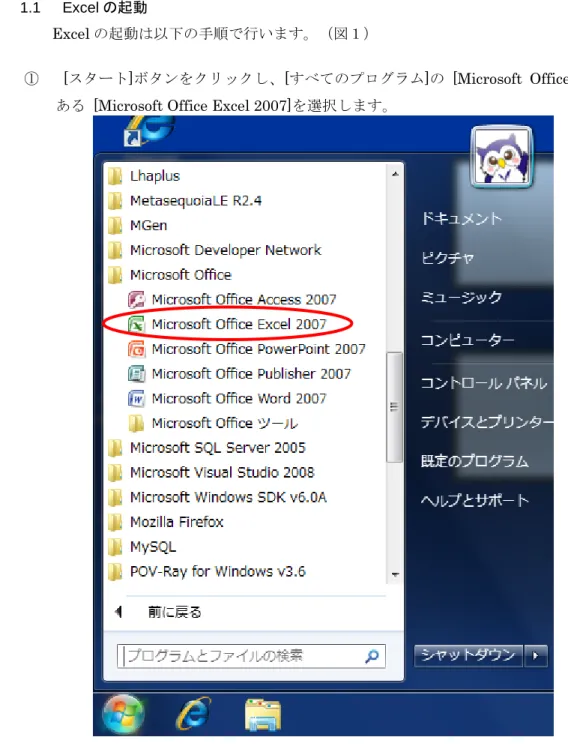Click the programs list scrollbar thumb
Viewport: 568px width, 746px height.
(394, 407)
